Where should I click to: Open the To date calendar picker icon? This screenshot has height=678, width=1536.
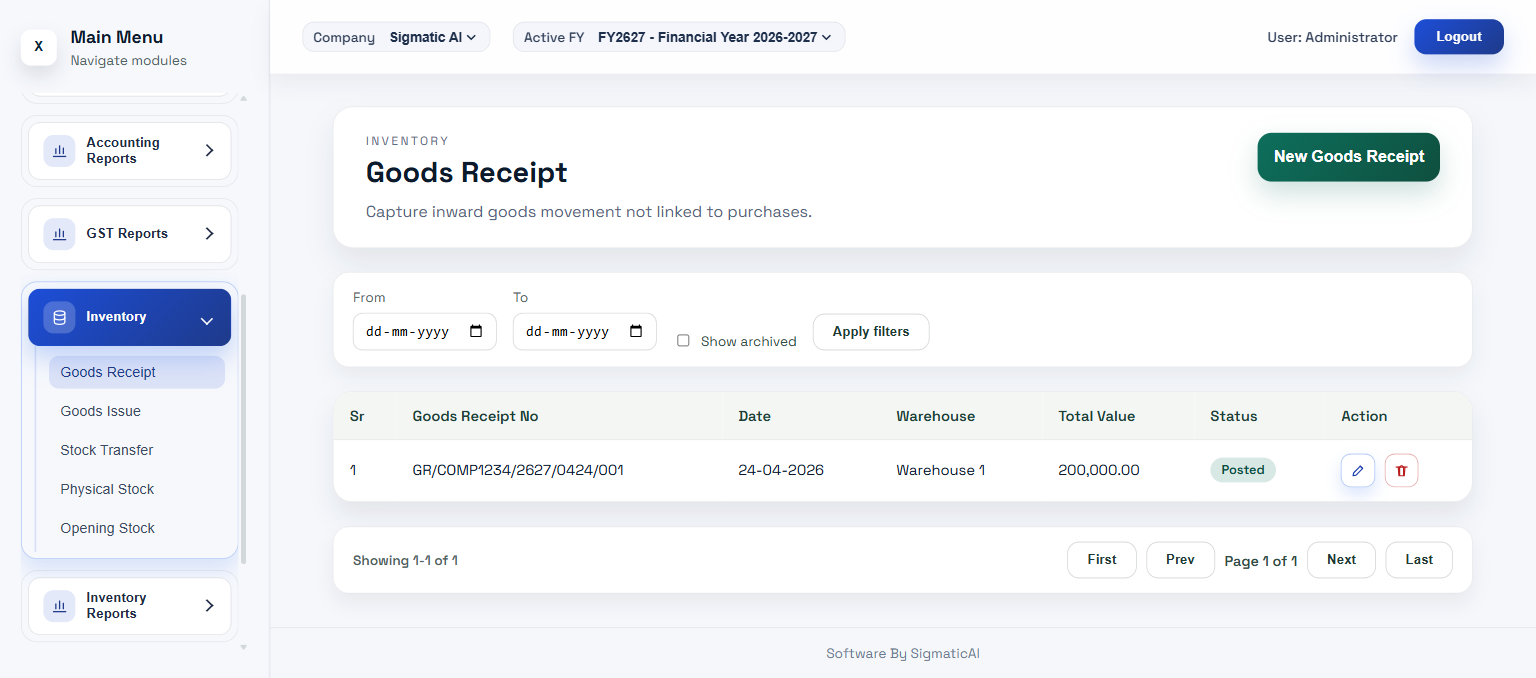point(636,332)
